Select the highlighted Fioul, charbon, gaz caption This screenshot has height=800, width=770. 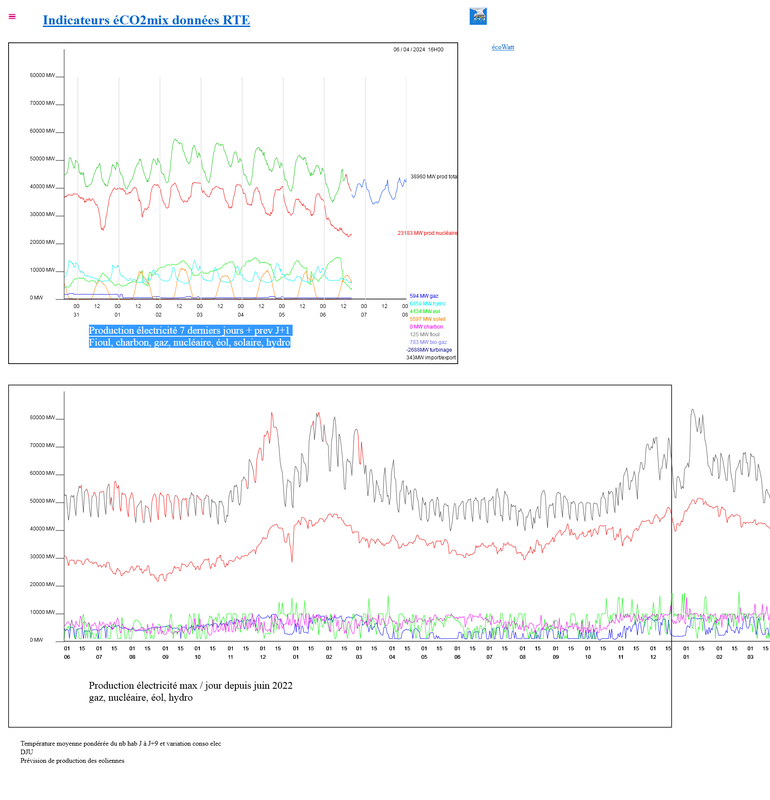[x=189, y=343]
